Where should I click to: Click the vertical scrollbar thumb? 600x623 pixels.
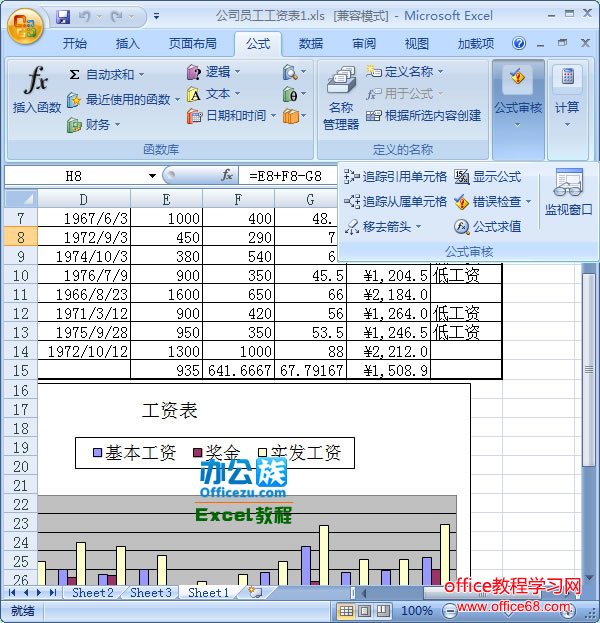click(x=588, y=370)
